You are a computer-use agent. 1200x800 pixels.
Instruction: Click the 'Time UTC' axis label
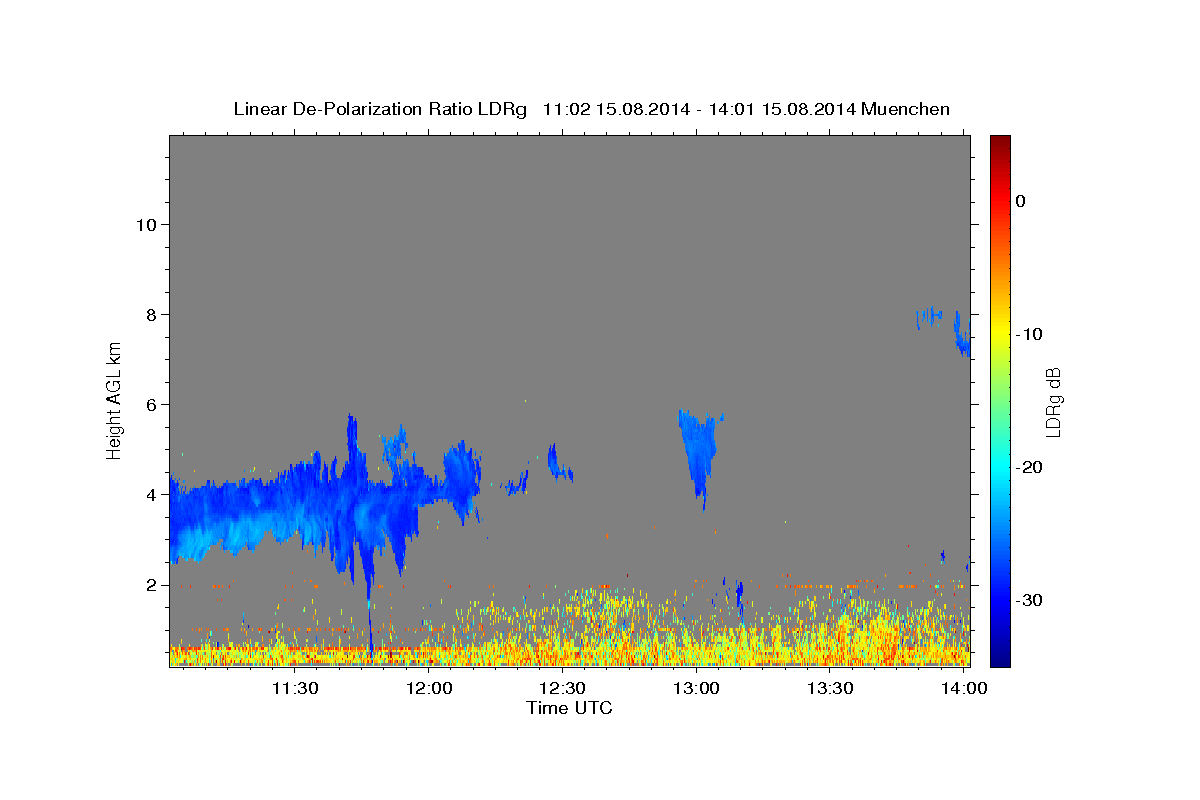[x=569, y=708]
